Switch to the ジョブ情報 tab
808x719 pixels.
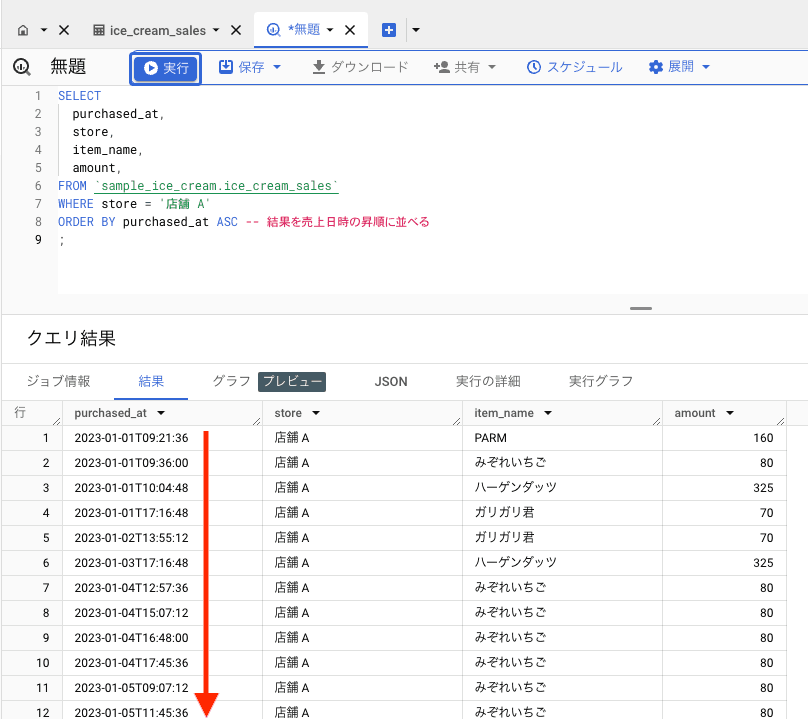click(x=58, y=381)
